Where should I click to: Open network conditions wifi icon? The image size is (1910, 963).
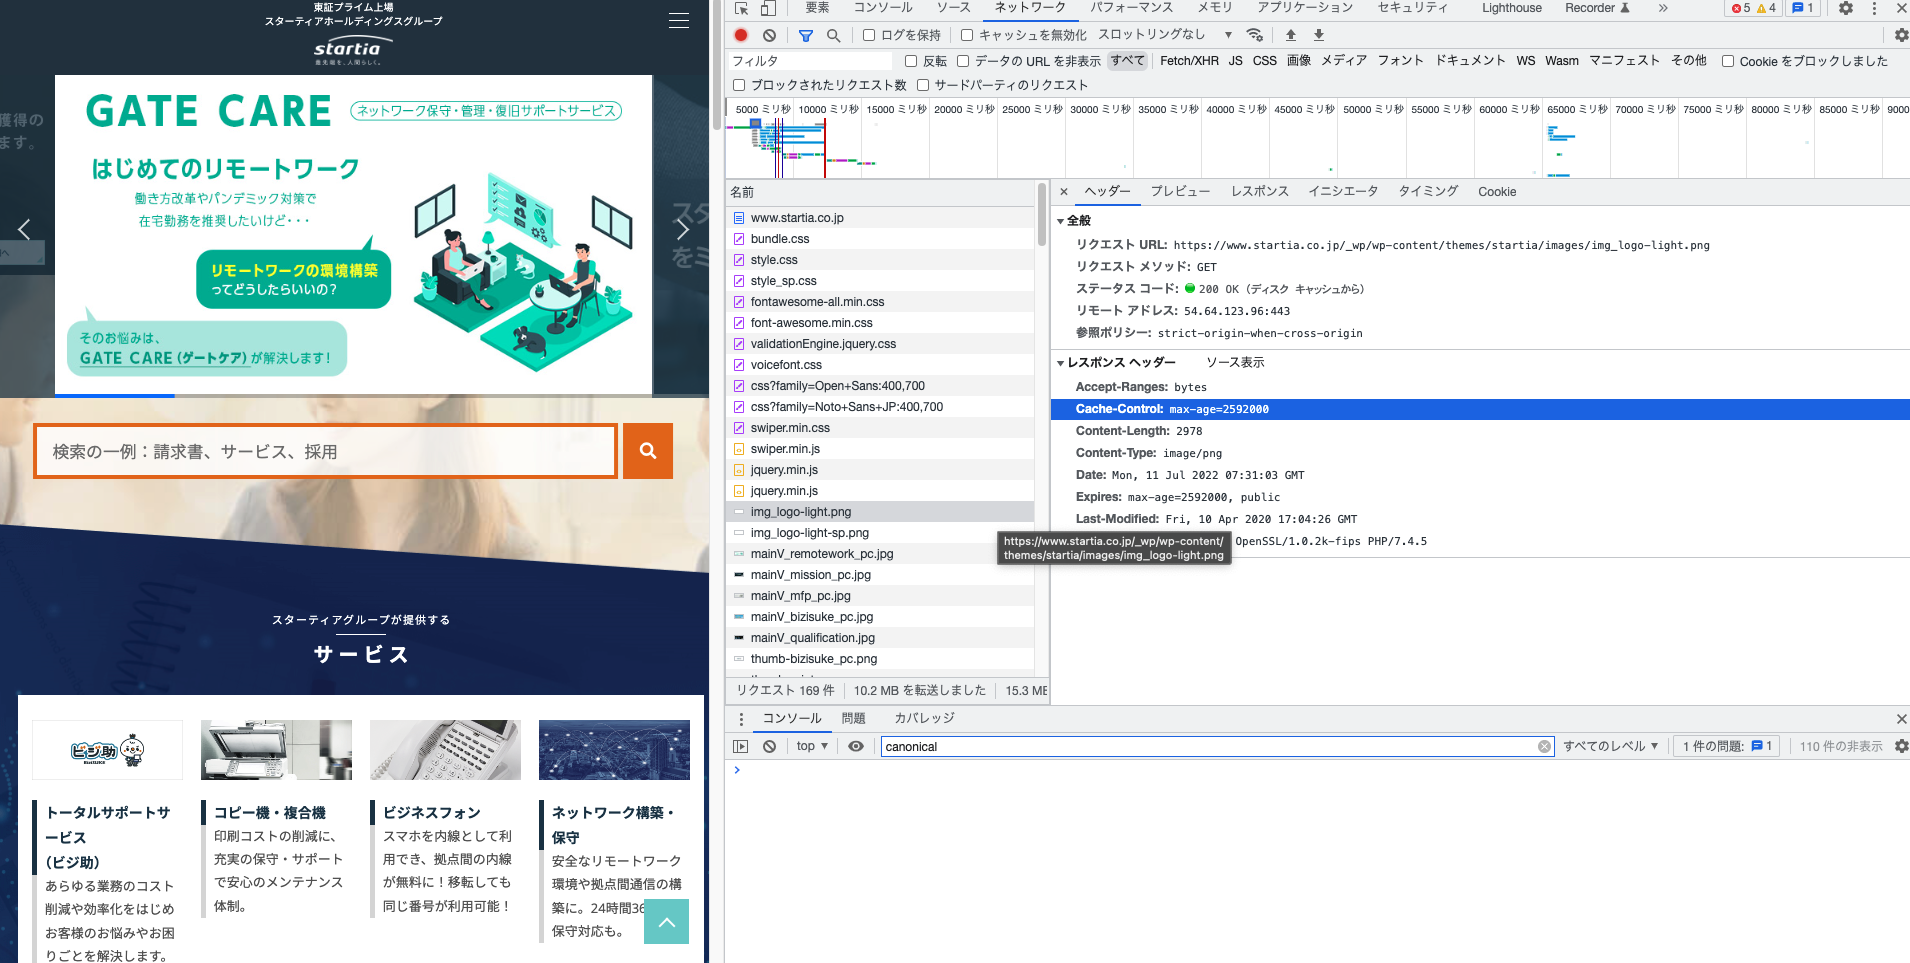[x=1255, y=35]
